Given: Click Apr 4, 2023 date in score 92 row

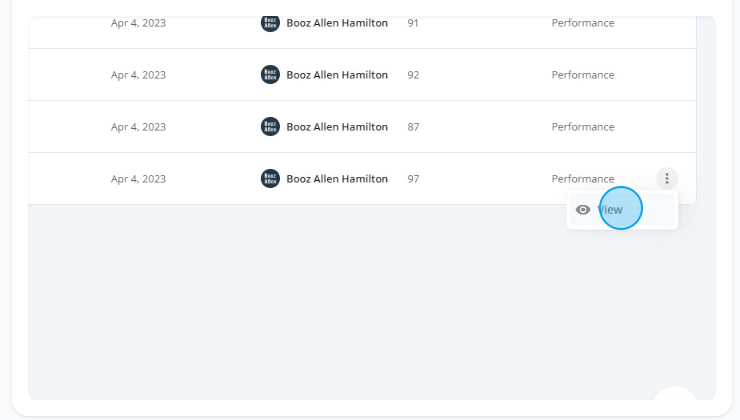Looking at the screenshot, I should pyautogui.click(x=138, y=75).
